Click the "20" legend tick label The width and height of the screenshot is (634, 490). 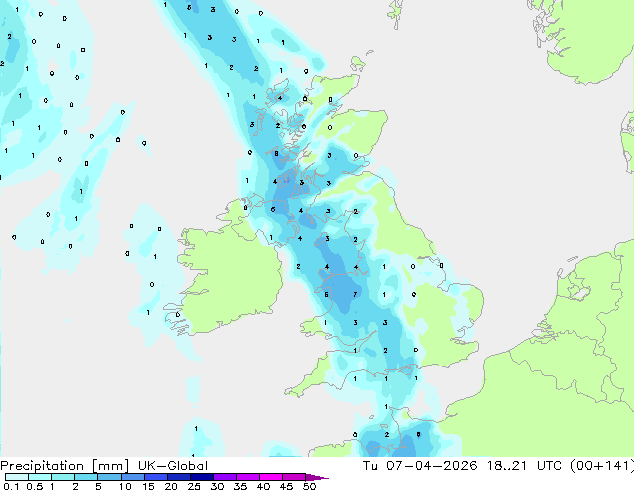click(171, 486)
